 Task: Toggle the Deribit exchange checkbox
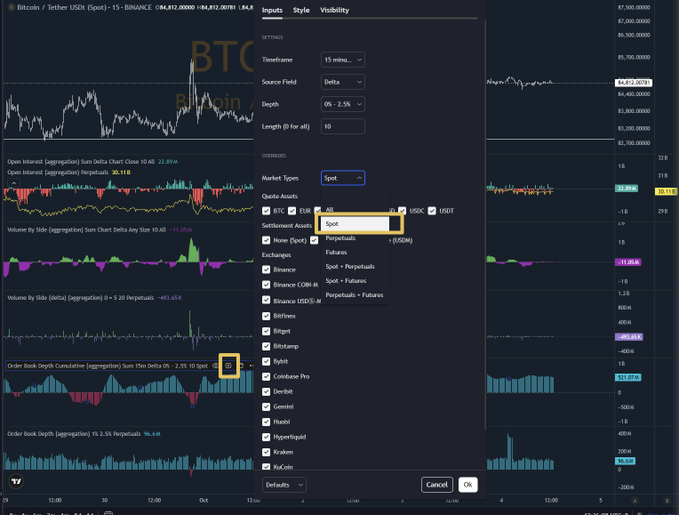(x=266, y=392)
